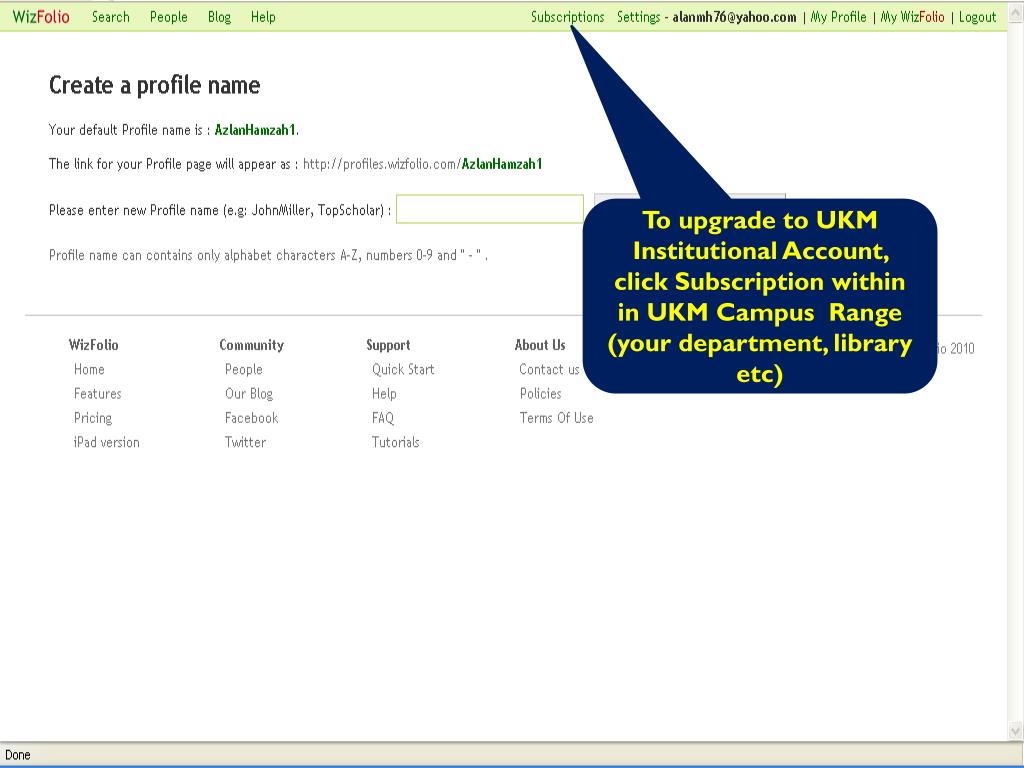Open Facebook link in footer
The width and height of the screenshot is (1024, 768).
click(251, 418)
